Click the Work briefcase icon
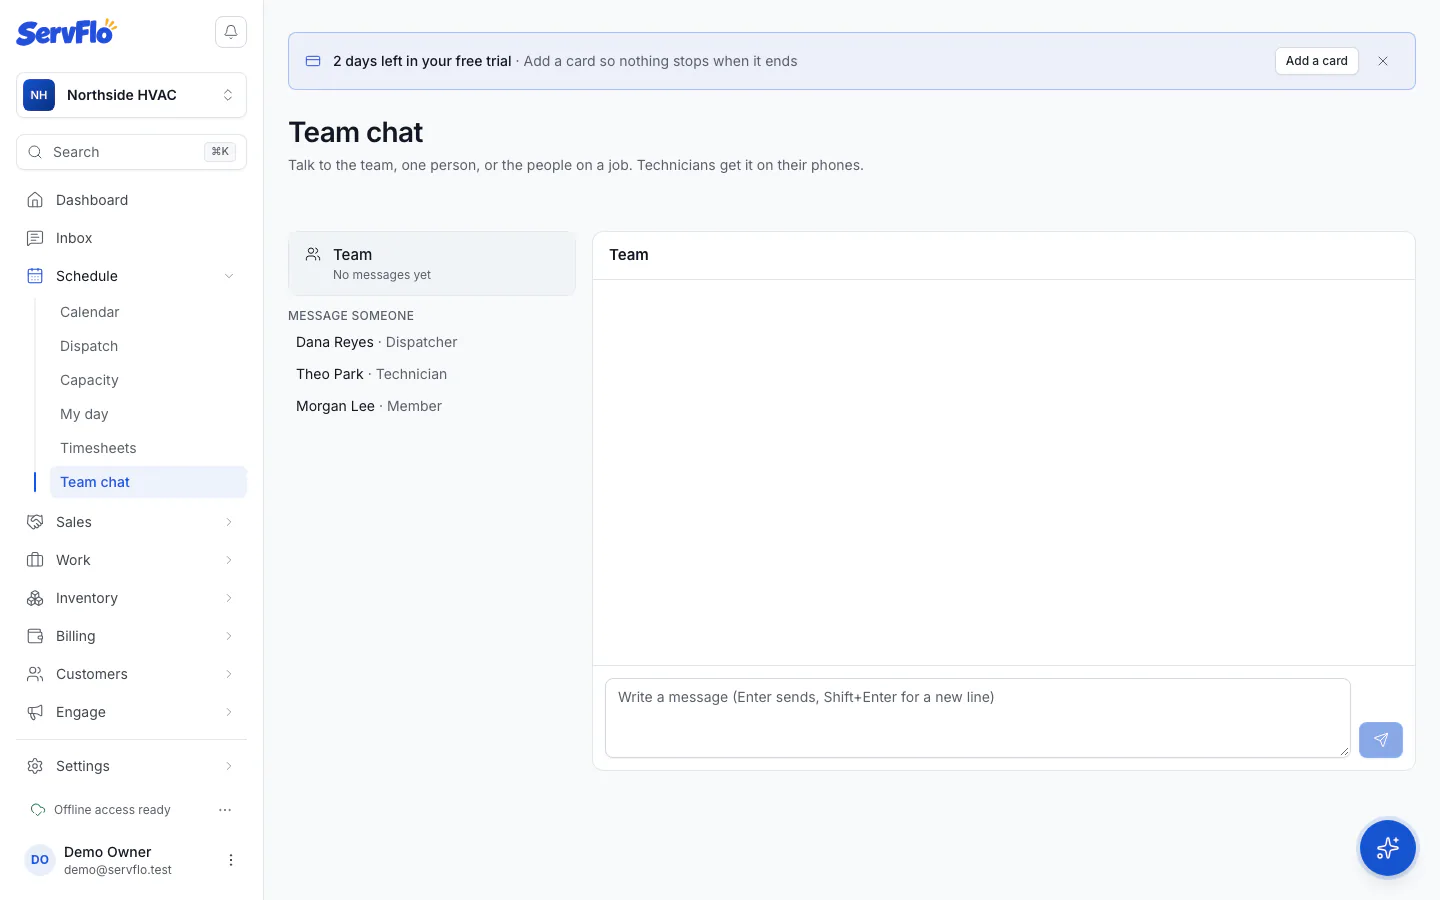This screenshot has width=1440, height=900. tap(35, 560)
